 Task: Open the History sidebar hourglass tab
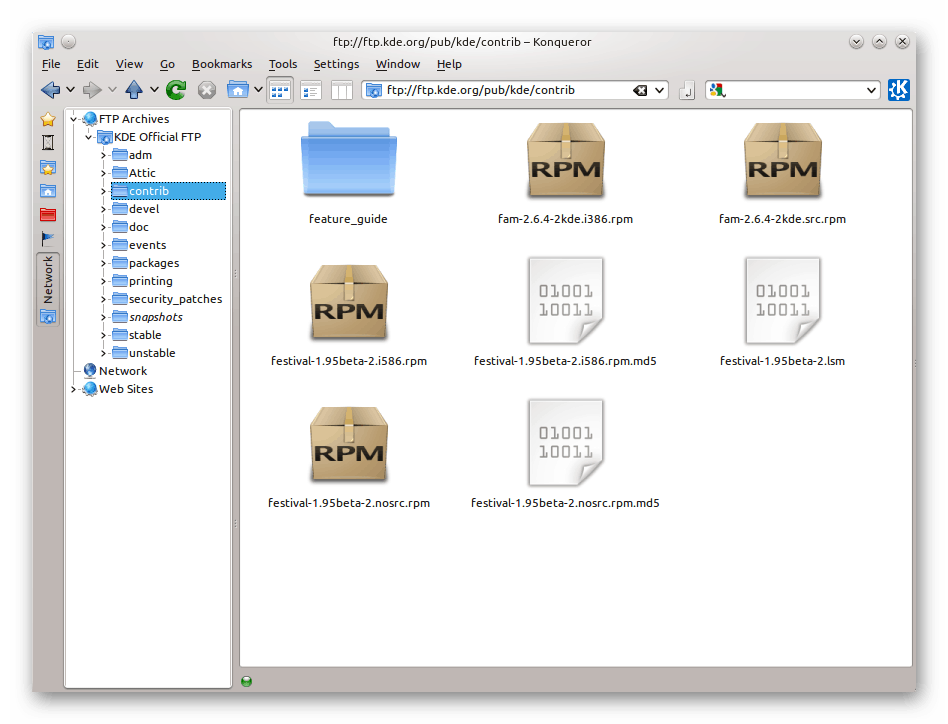pyautogui.click(x=48, y=143)
